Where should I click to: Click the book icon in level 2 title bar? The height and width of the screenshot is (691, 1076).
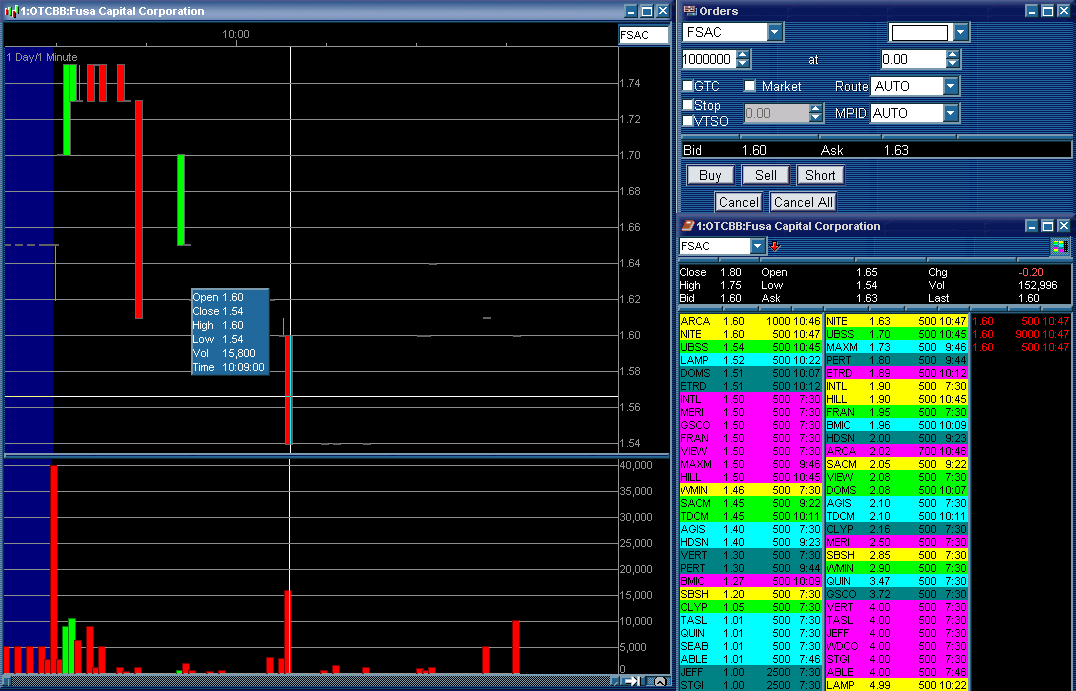click(687, 225)
